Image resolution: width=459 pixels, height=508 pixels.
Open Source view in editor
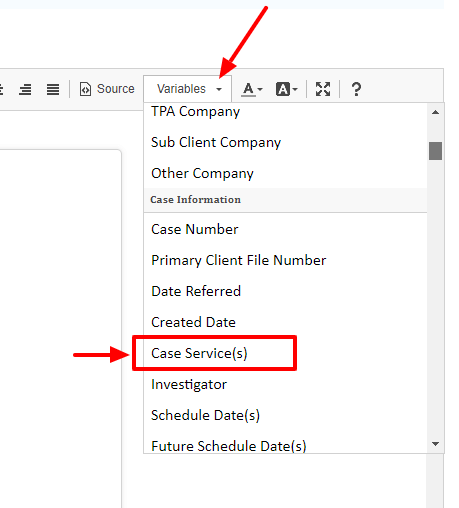tap(107, 89)
